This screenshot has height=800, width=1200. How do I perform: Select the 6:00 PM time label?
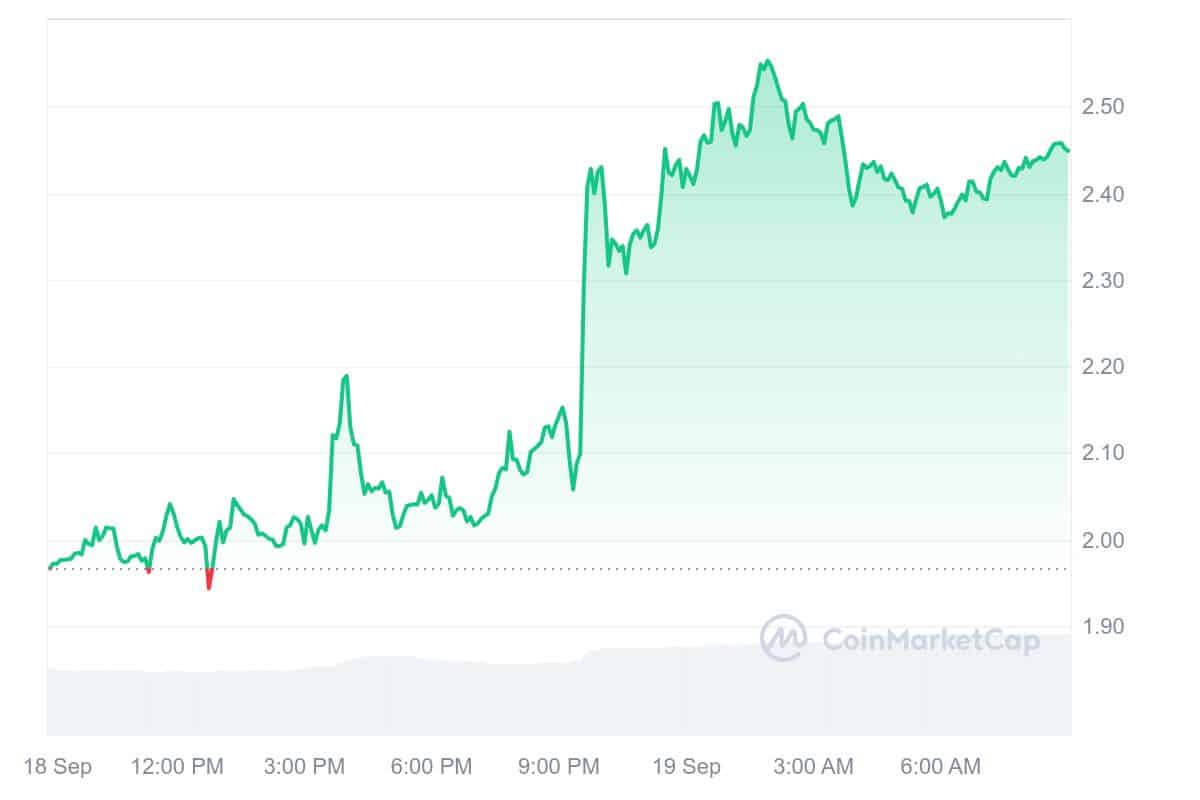[430, 767]
